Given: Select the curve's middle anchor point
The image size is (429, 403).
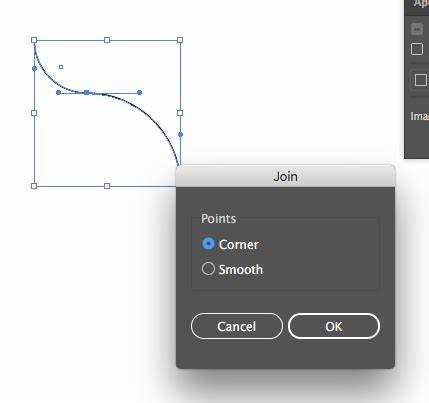Looking at the screenshot, I should coord(87,92).
